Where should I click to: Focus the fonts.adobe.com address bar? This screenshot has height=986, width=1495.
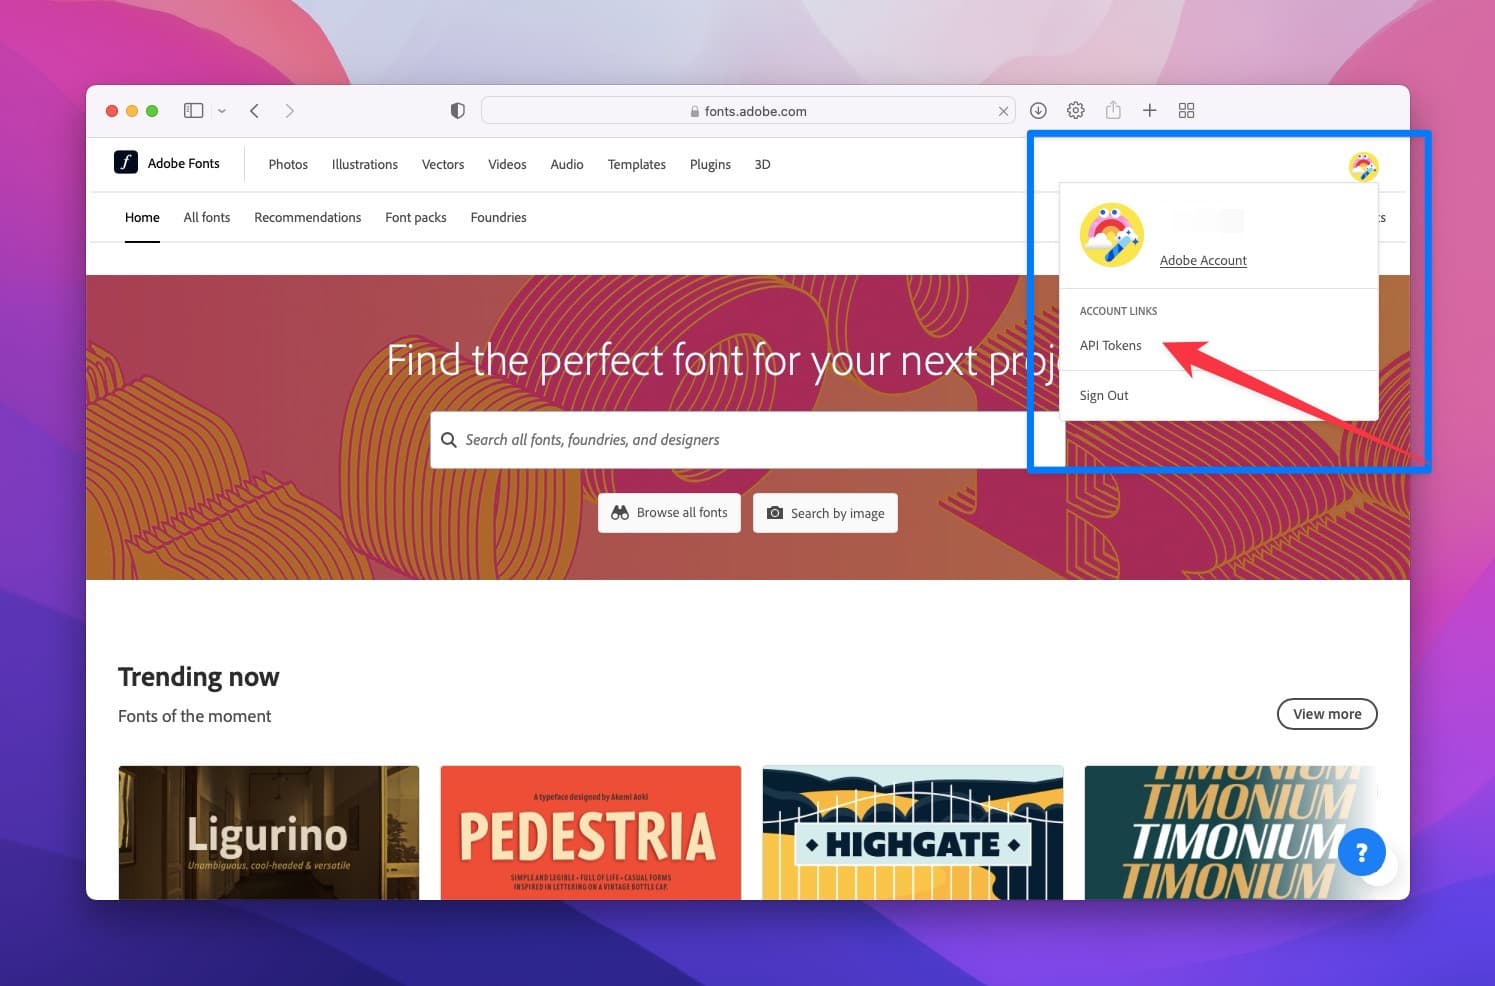click(x=748, y=111)
